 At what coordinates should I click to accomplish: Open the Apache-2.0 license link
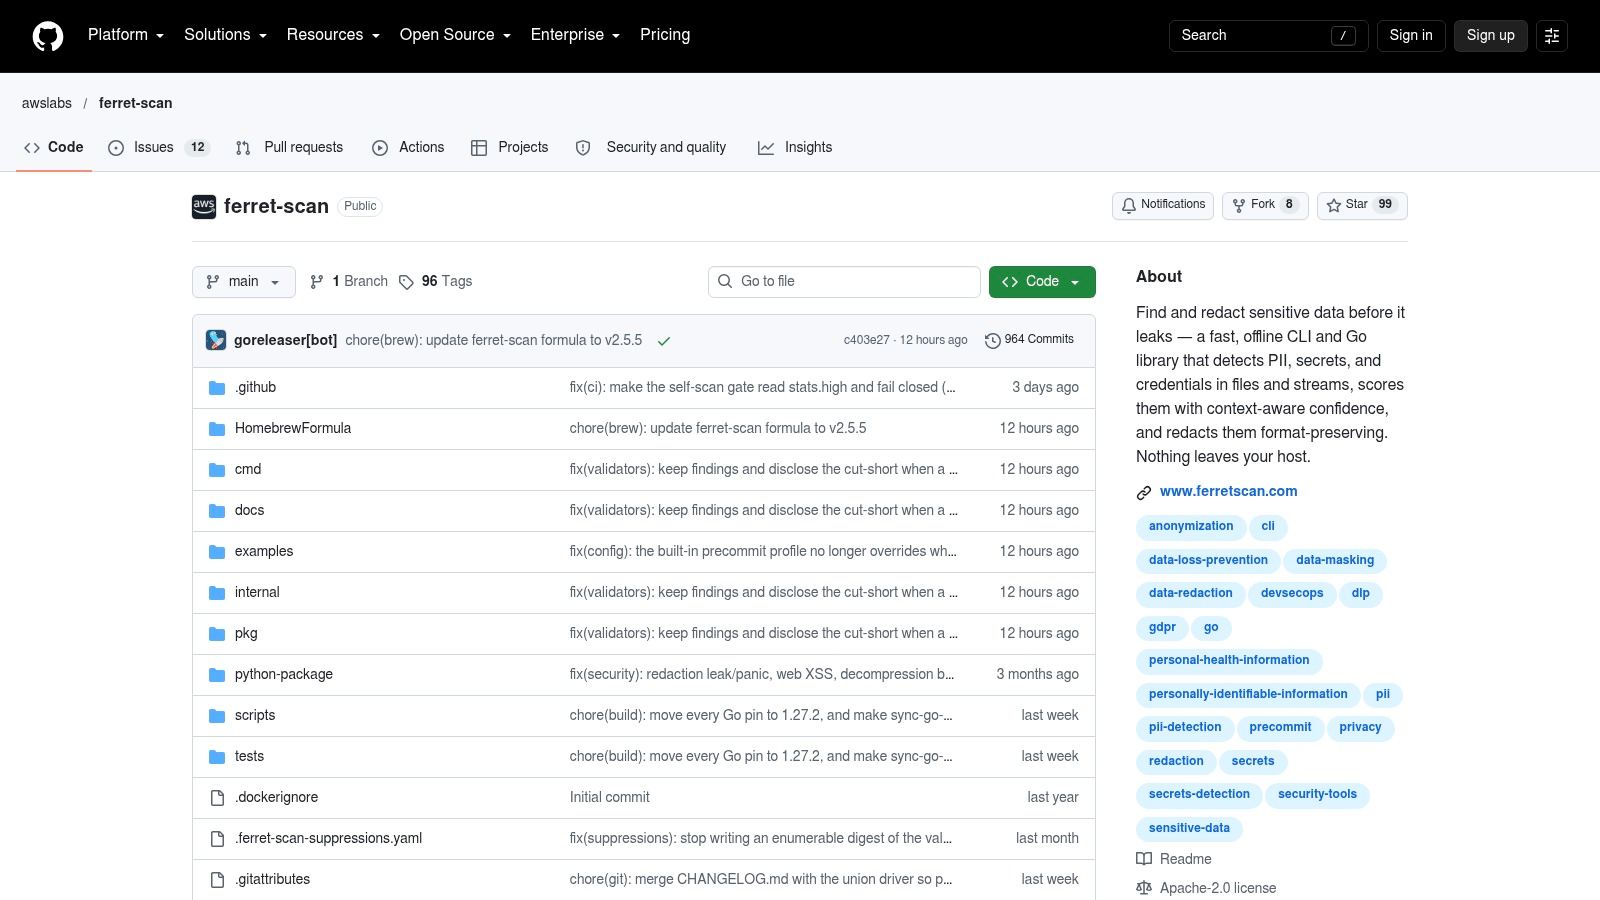pos(1206,888)
